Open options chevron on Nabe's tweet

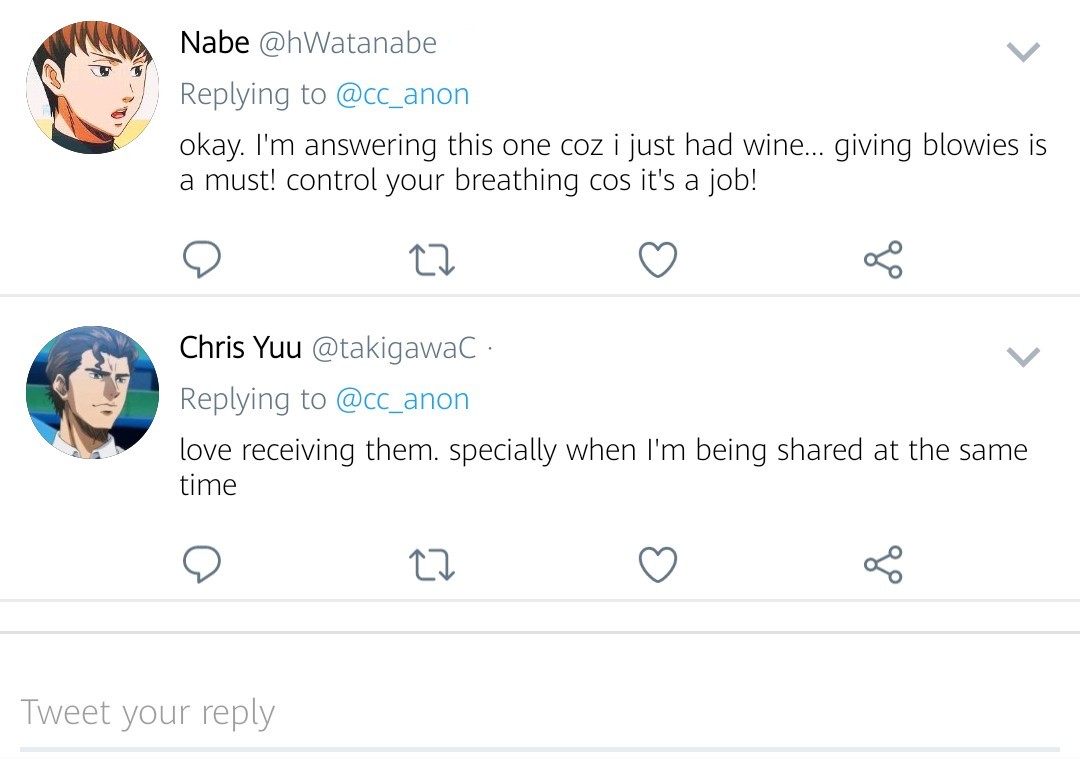click(x=1023, y=52)
